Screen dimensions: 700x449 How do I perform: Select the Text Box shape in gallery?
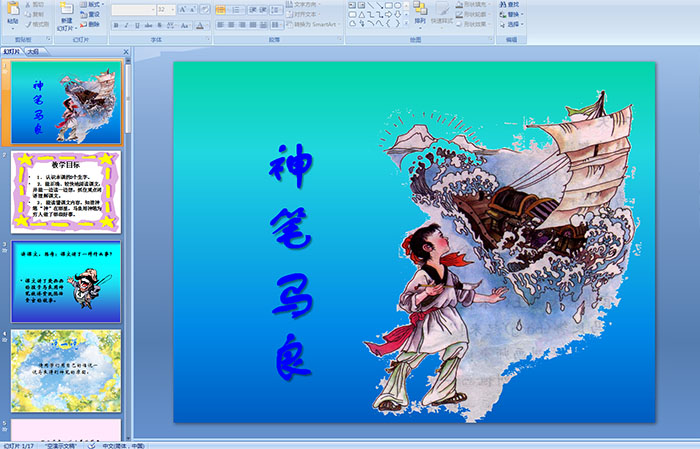click(352, 5)
